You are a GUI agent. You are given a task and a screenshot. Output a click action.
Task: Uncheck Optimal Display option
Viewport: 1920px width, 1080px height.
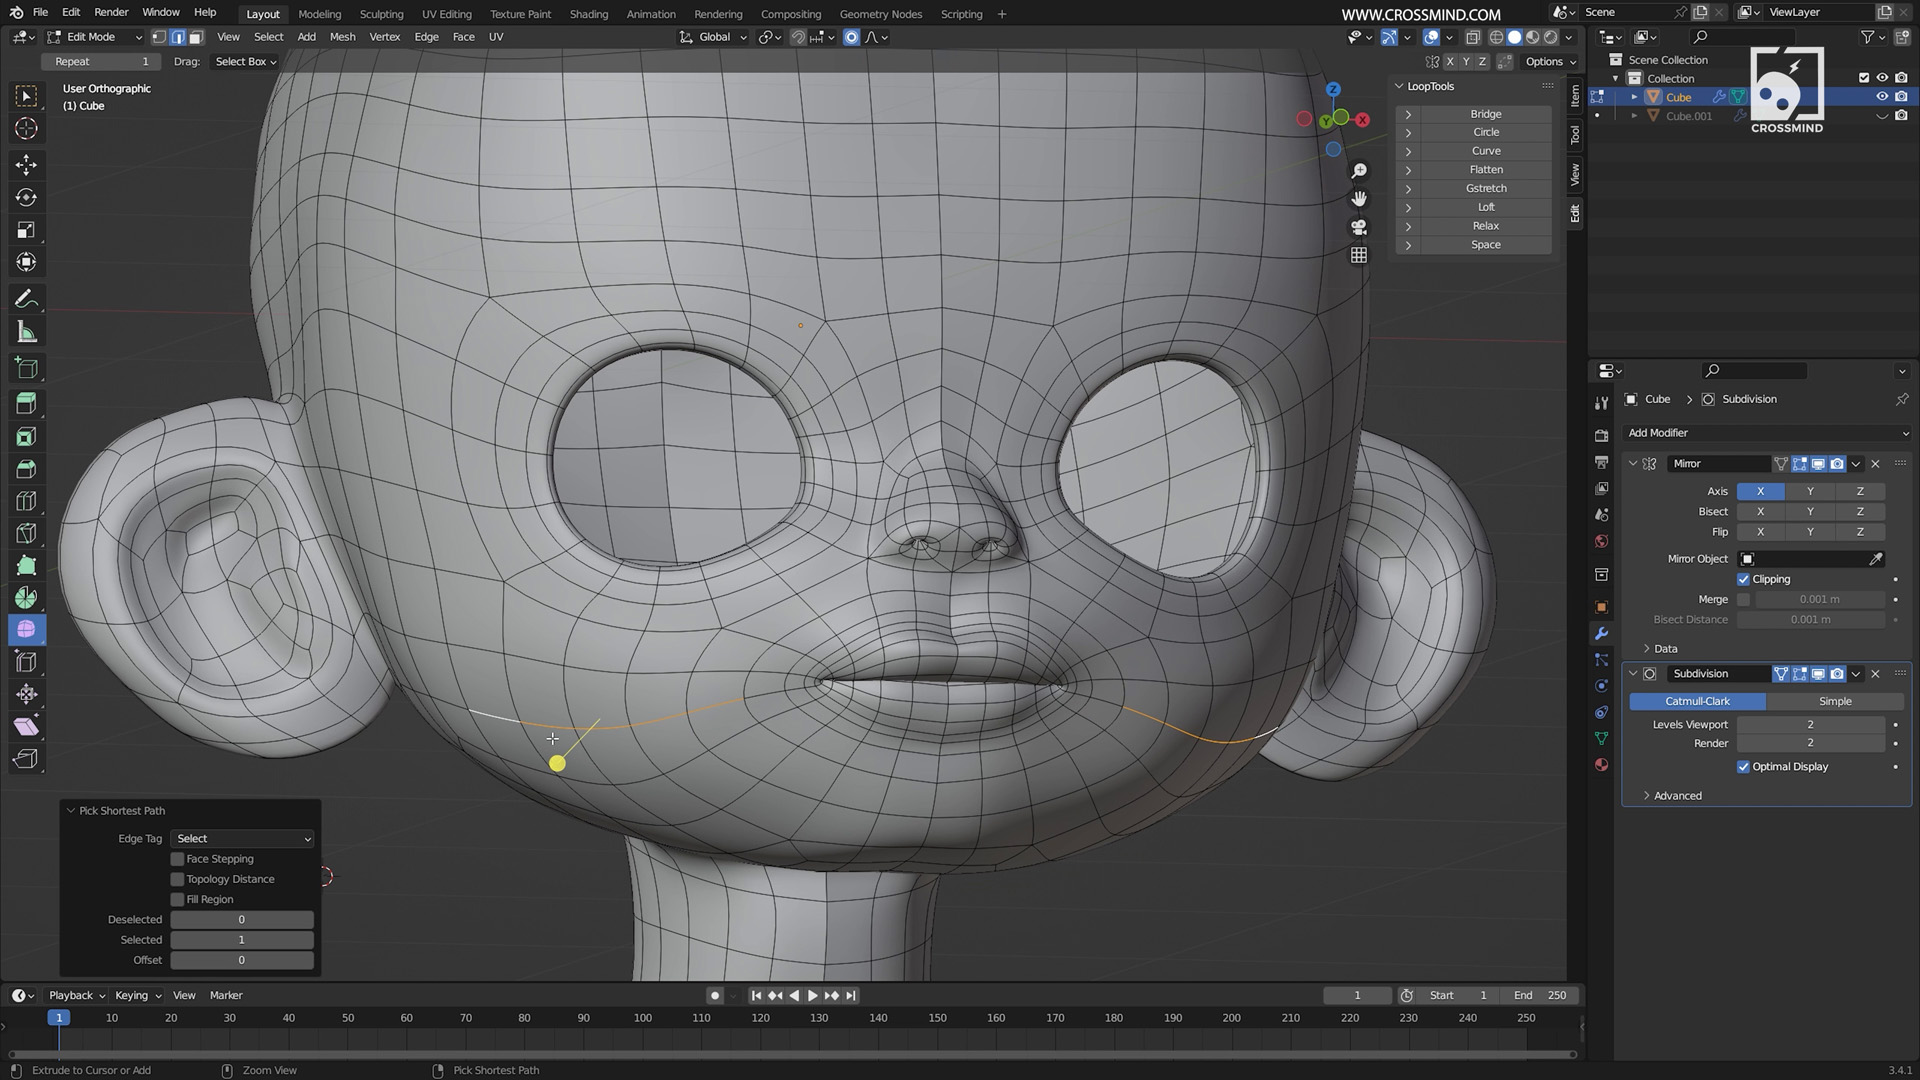coord(1744,767)
